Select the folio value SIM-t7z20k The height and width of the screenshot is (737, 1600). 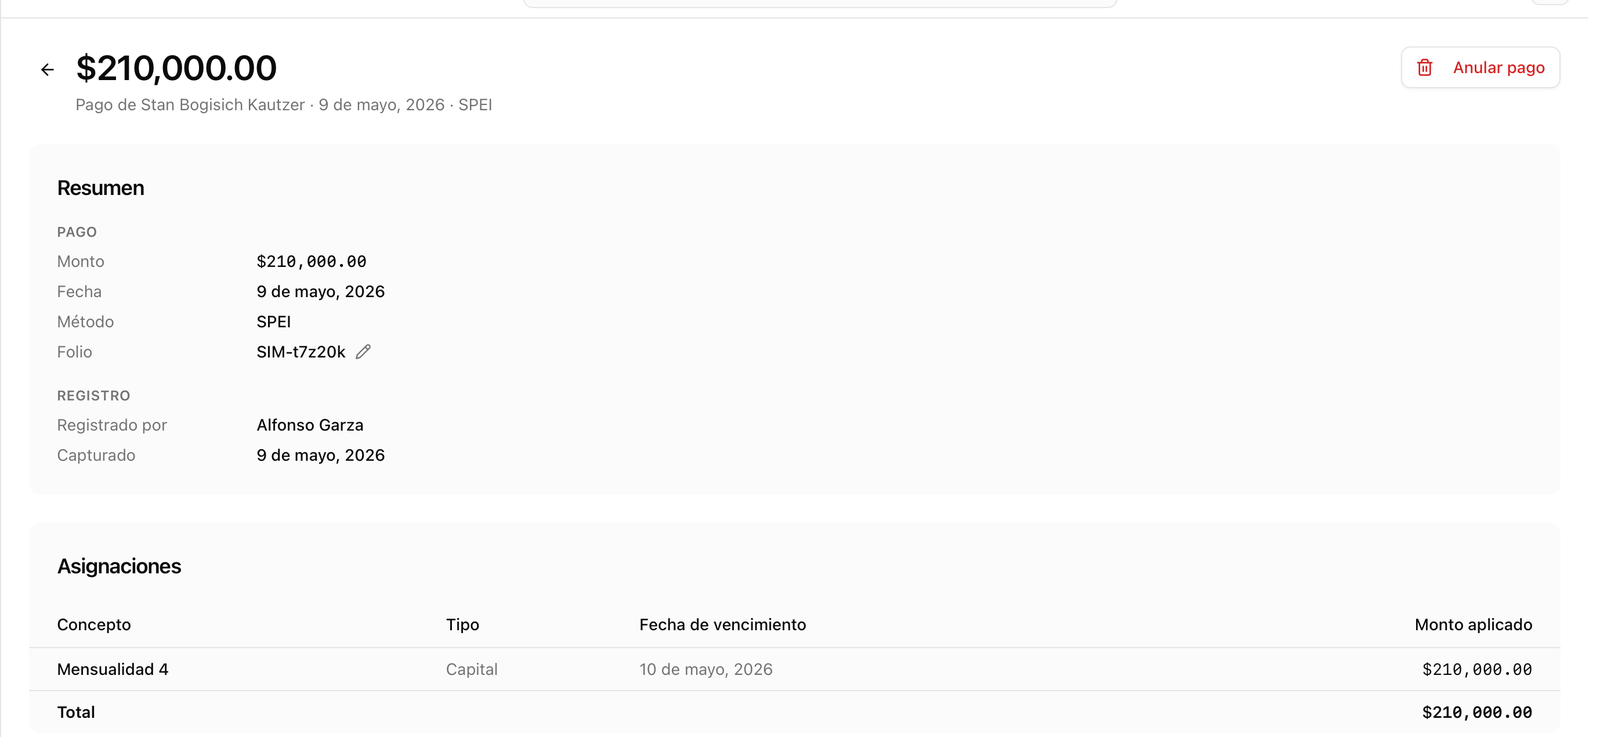(x=301, y=351)
